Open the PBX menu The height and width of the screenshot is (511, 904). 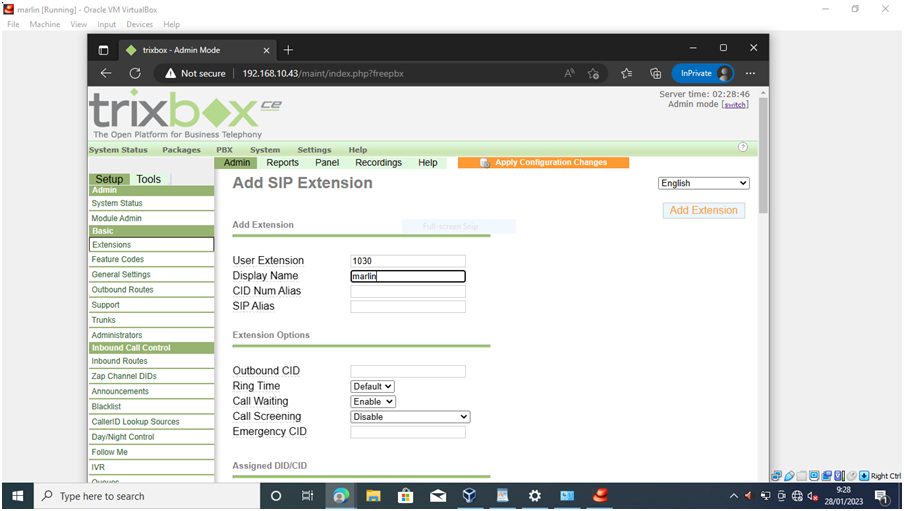point(224,150)
